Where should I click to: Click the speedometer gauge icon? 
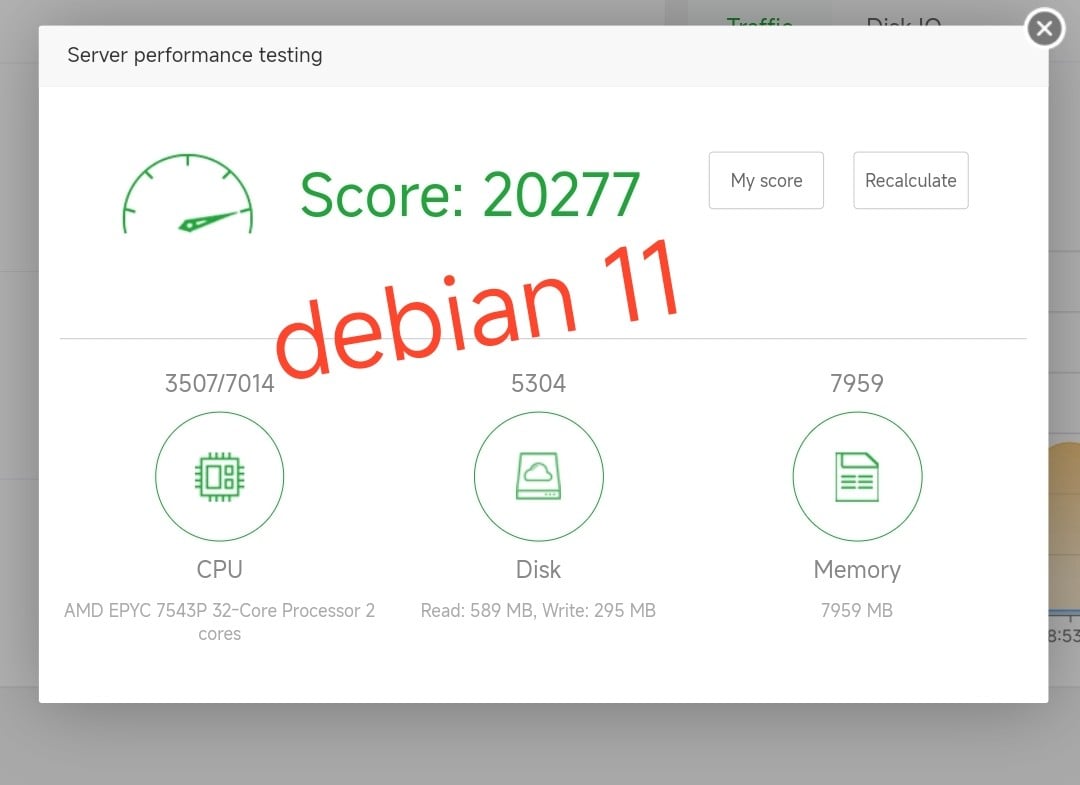click(188, 194)
